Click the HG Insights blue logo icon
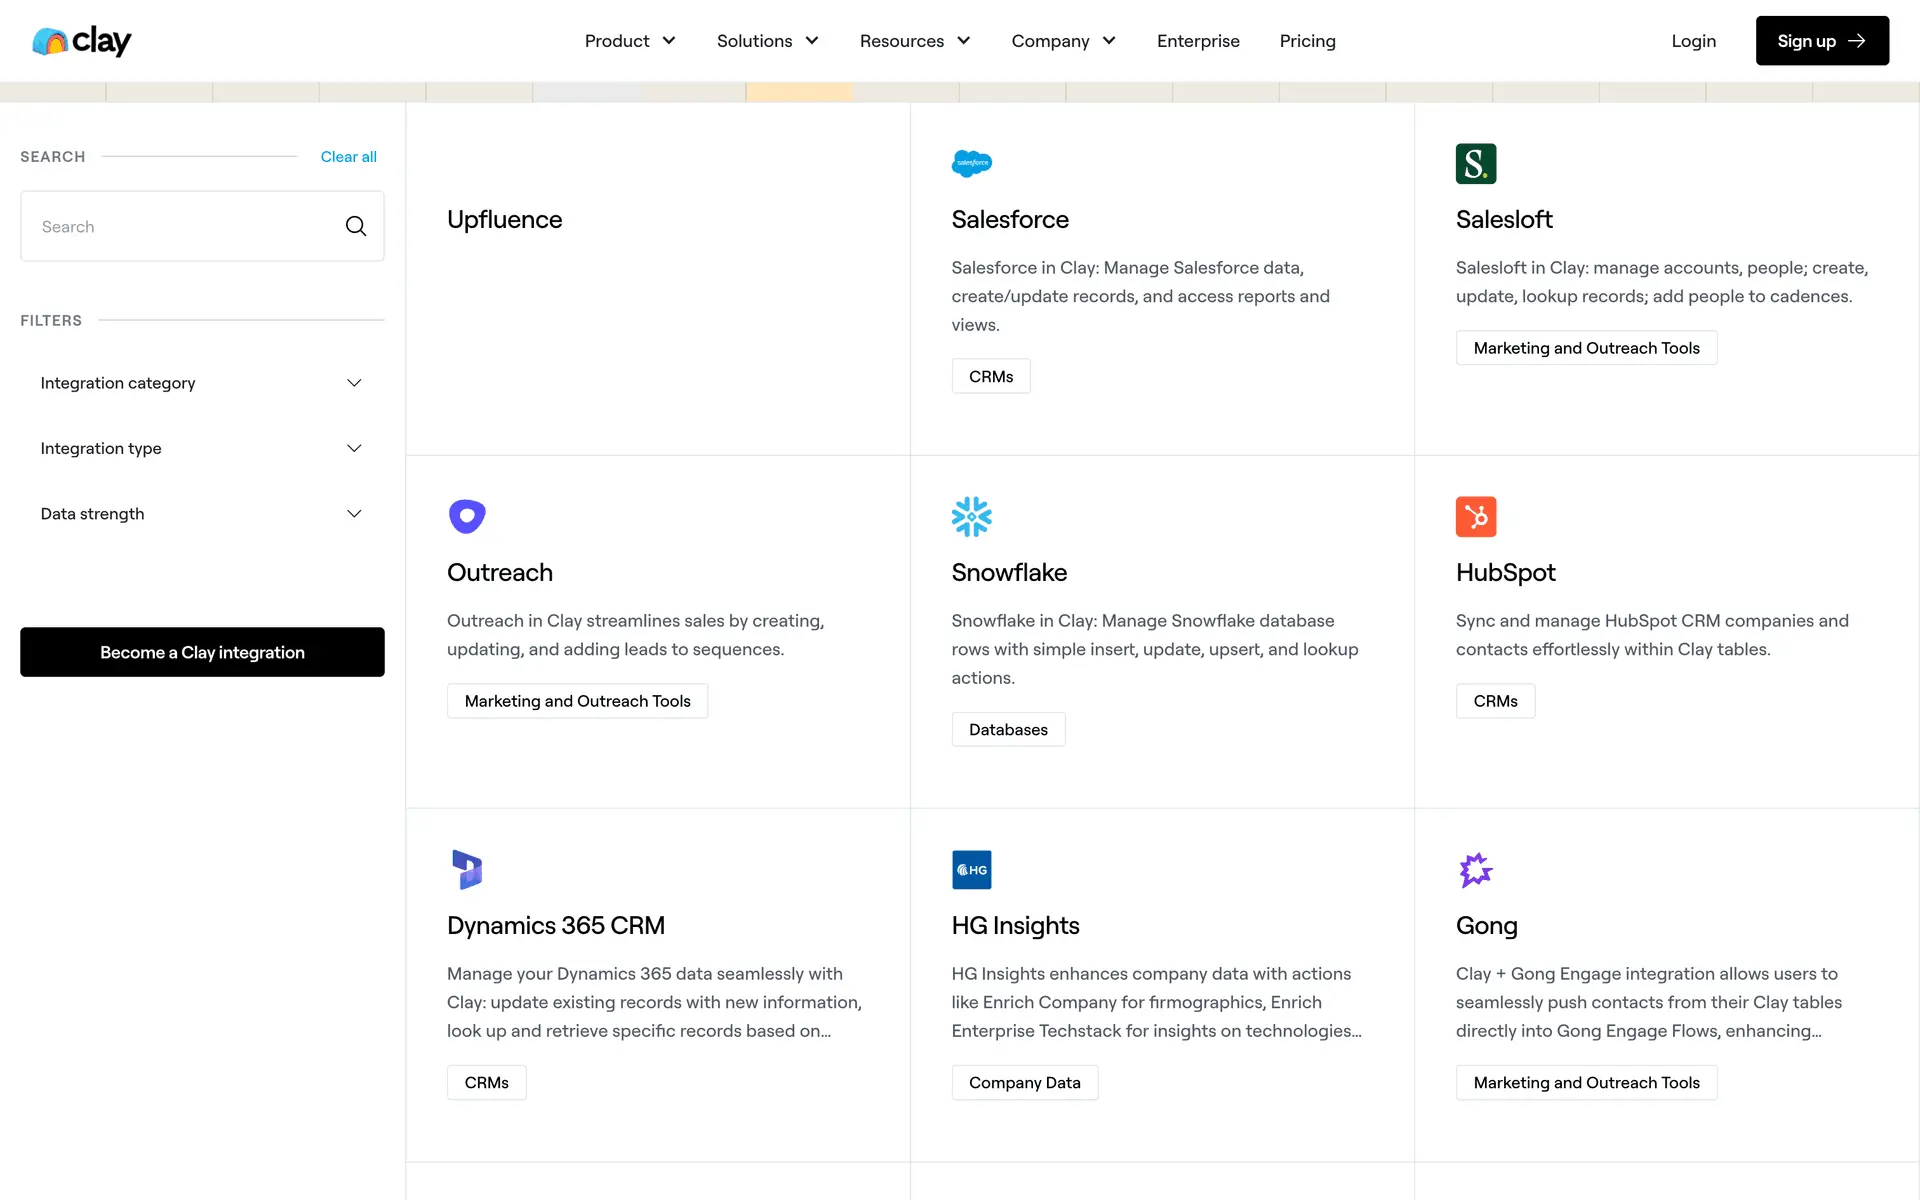 point(971,869)
